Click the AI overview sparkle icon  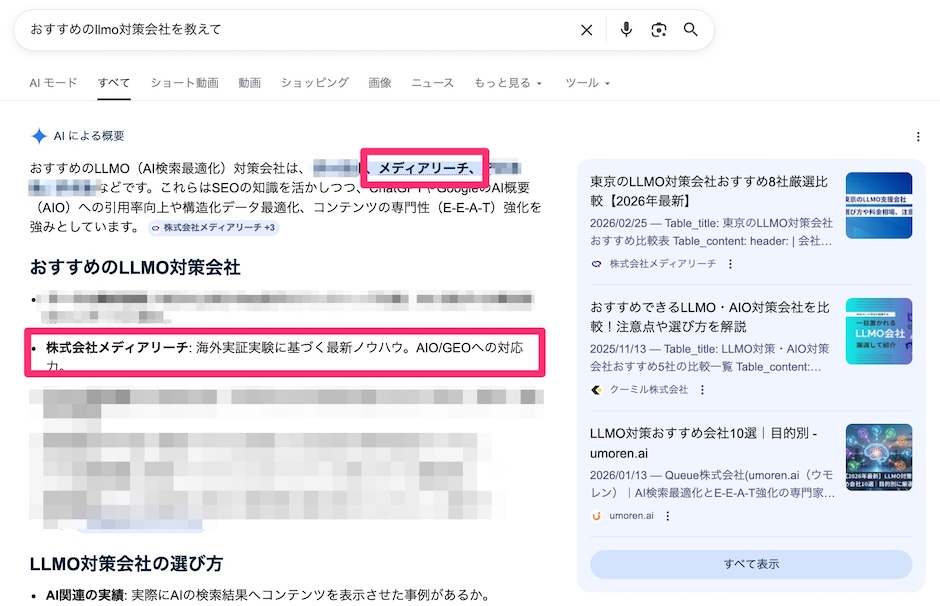[39, 136]
